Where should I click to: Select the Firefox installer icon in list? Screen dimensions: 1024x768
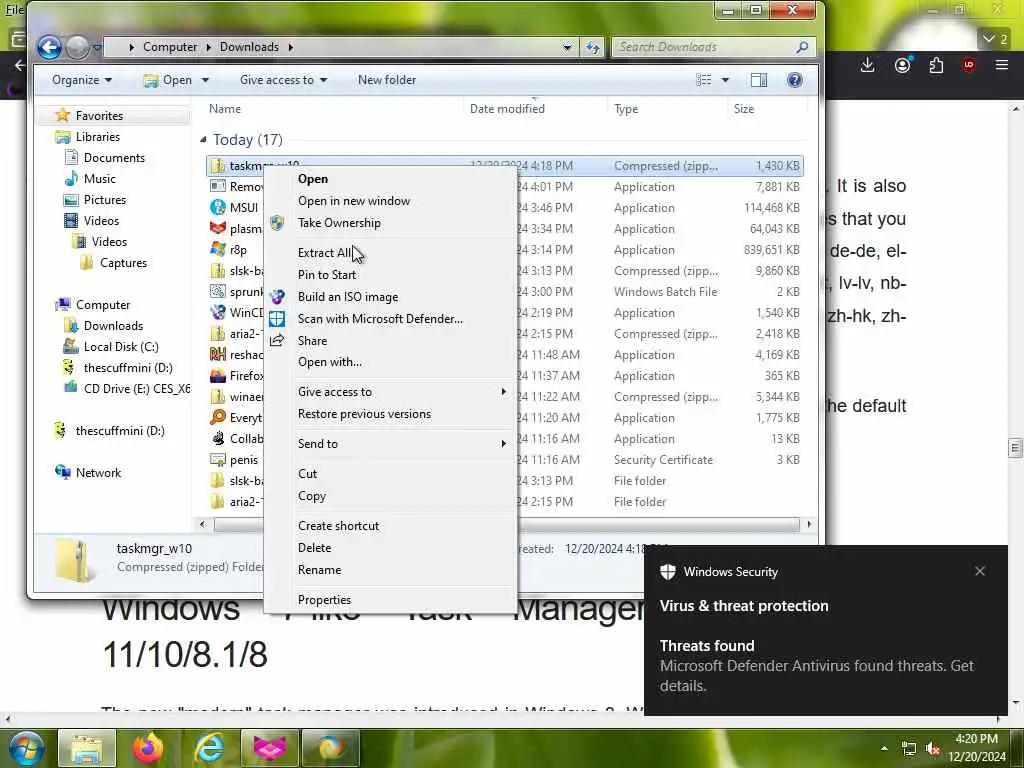point(217,376)
